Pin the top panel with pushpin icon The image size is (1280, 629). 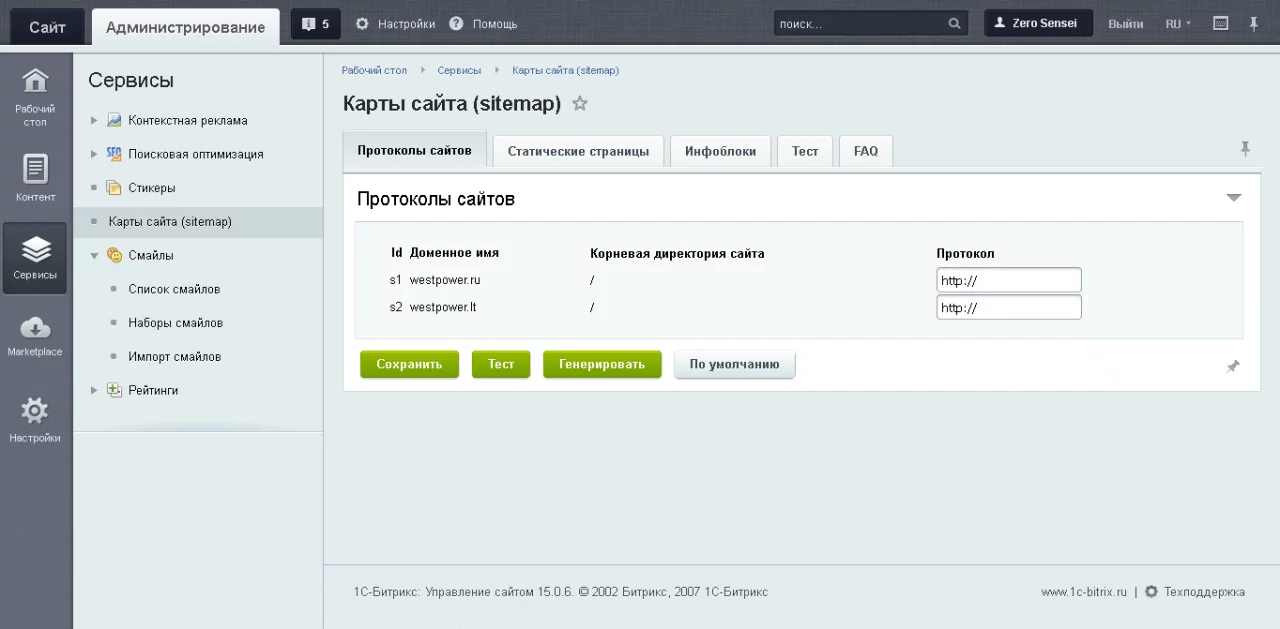tap(1254, 24)
